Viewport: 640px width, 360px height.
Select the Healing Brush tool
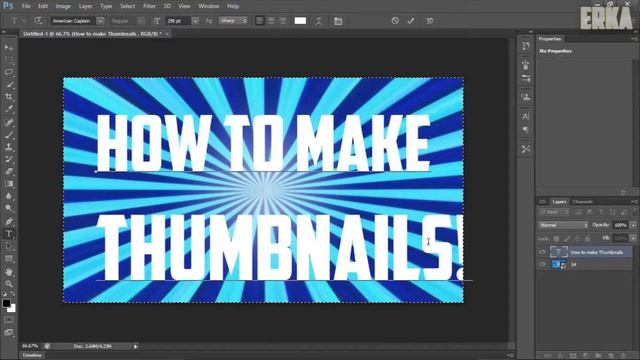(x=9, y=122)
